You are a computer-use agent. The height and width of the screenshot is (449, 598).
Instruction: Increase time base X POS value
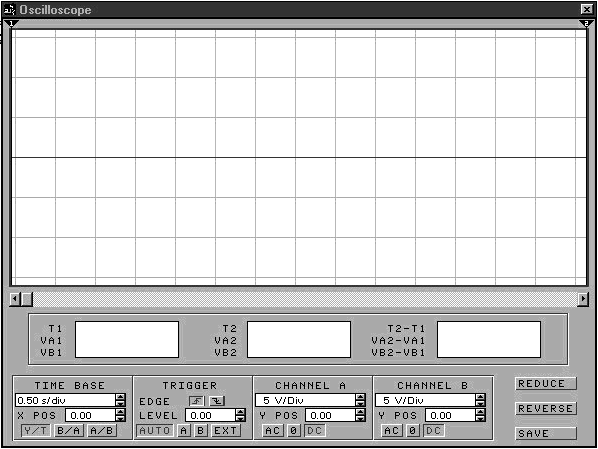pos(121,412)
